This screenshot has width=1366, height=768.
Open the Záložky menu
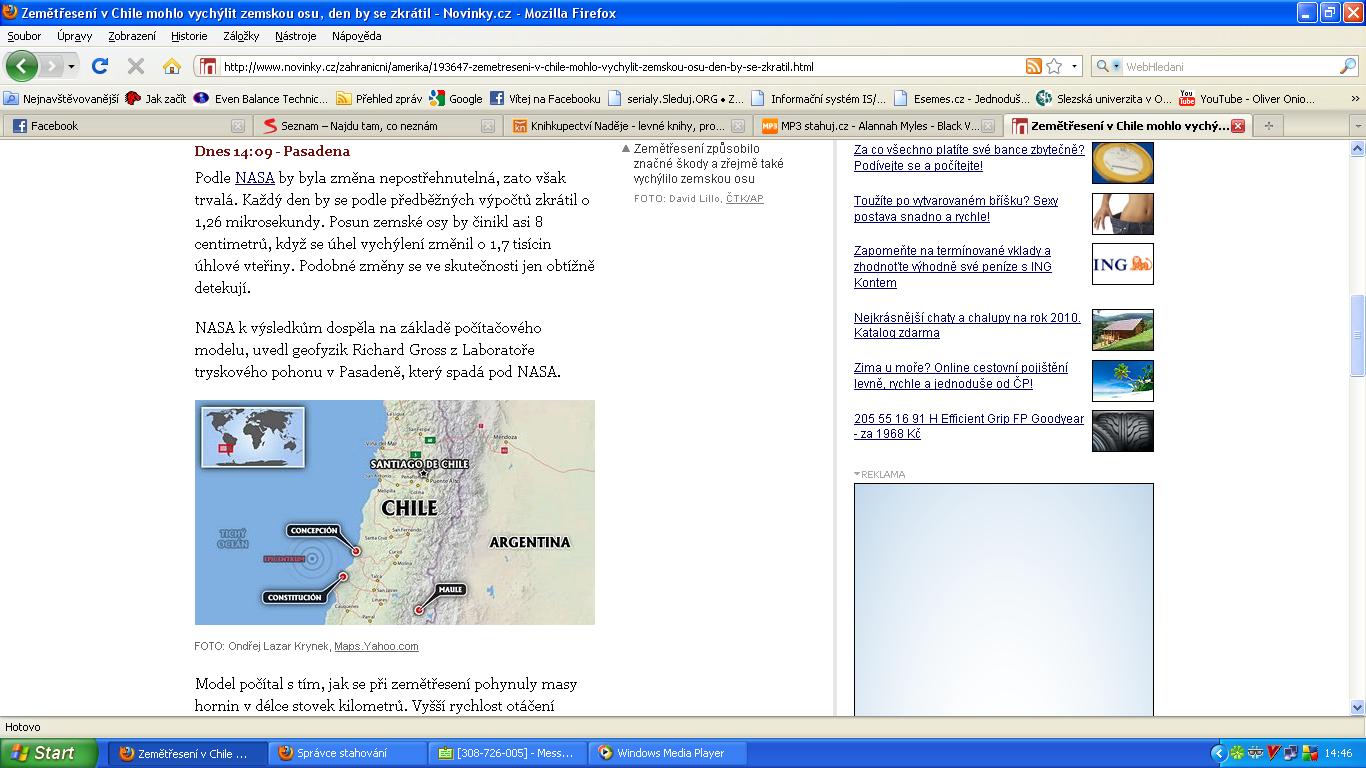coord(241,36)
